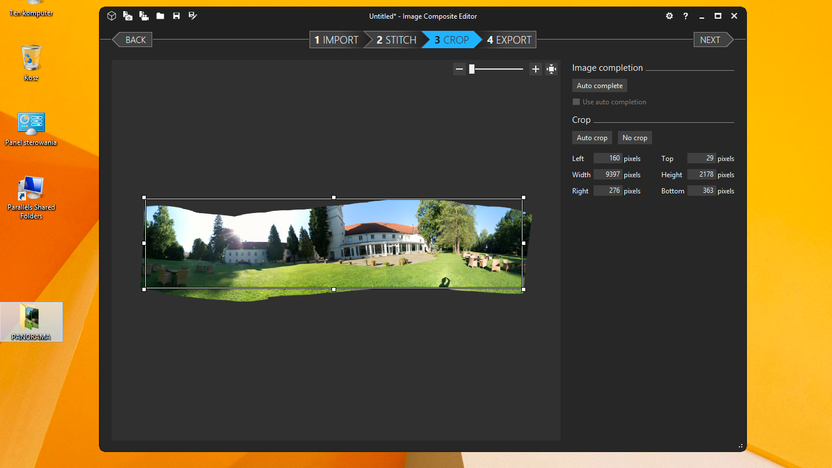Click the Top crop value field
Viewport: 832px width, 468px height.
click(x=701, y=158)
